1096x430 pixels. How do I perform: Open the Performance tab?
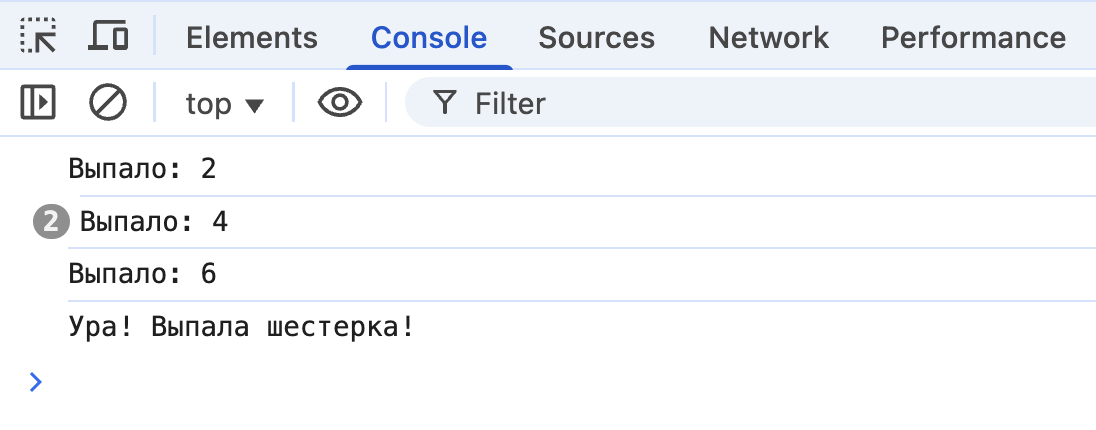[x=972, y=38]
